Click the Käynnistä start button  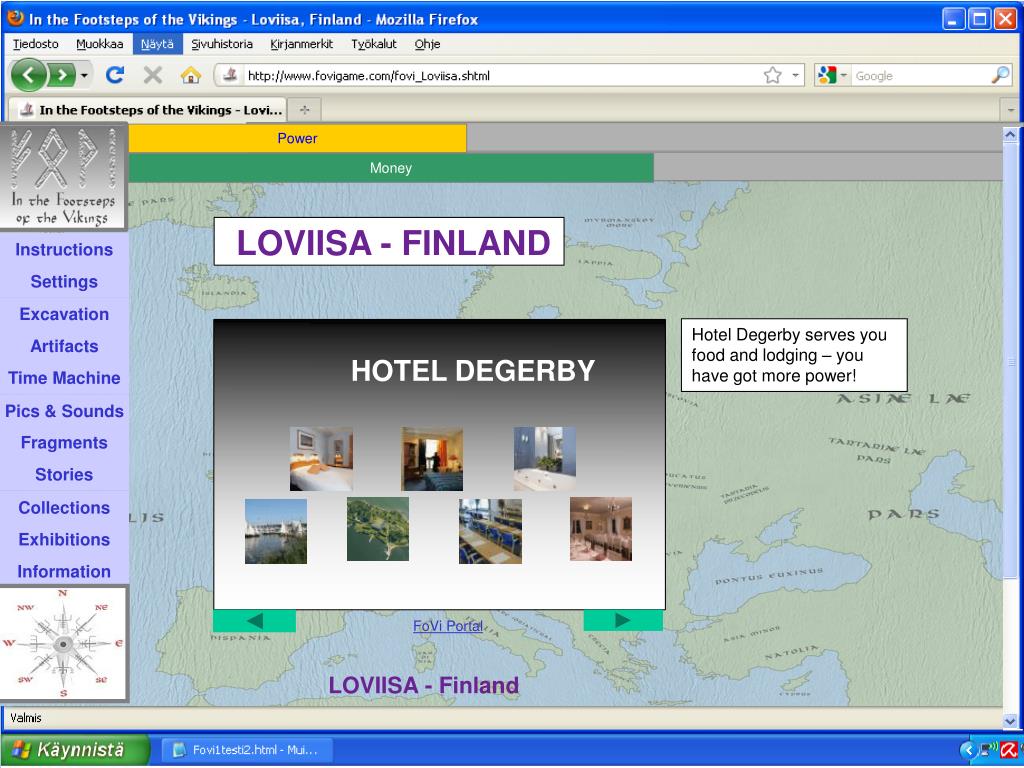pos(75,750)
